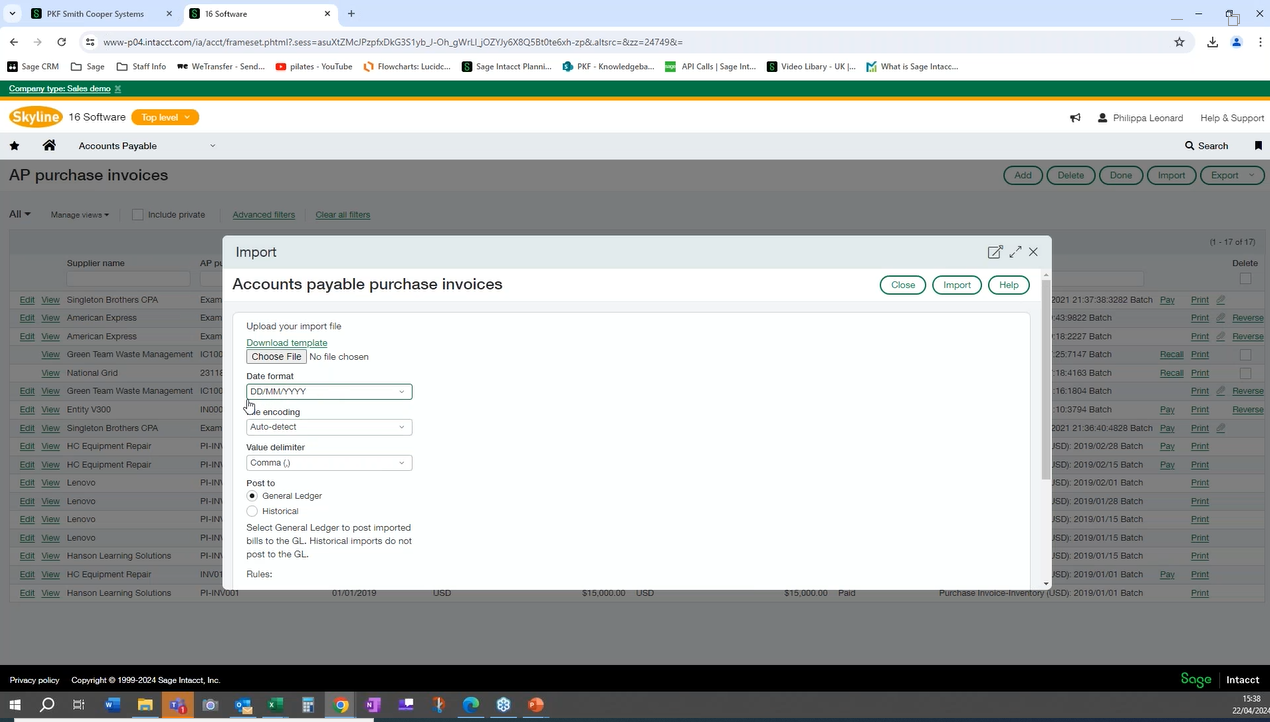Tick delete checkbox for National Grid row
The width and height of the screenshot is (1270, 722).
[x=1245, y=373]
